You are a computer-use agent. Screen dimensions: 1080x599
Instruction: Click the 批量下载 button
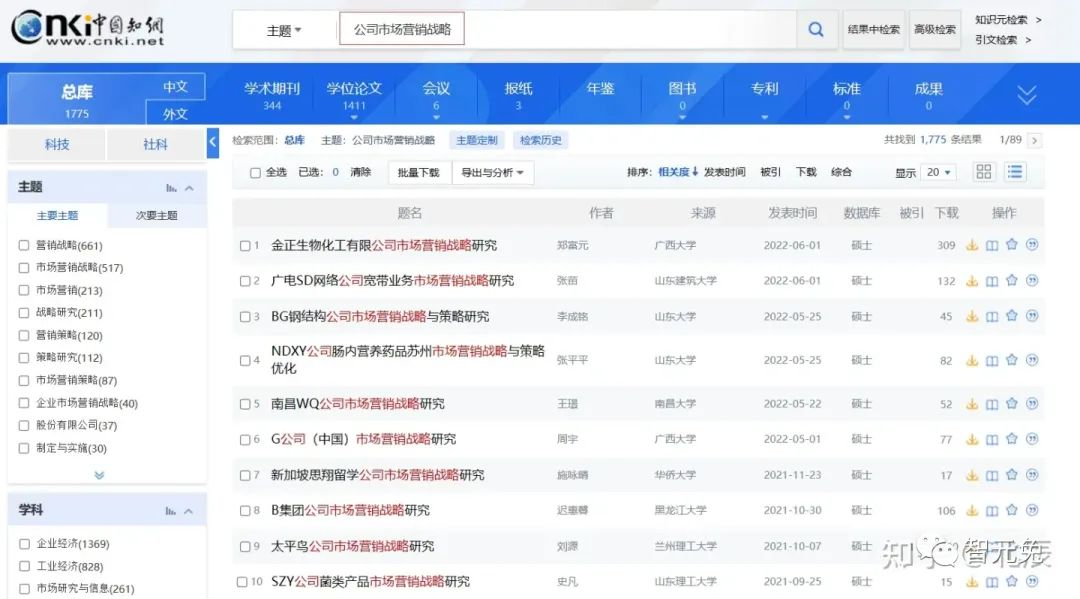coord(419,173)
